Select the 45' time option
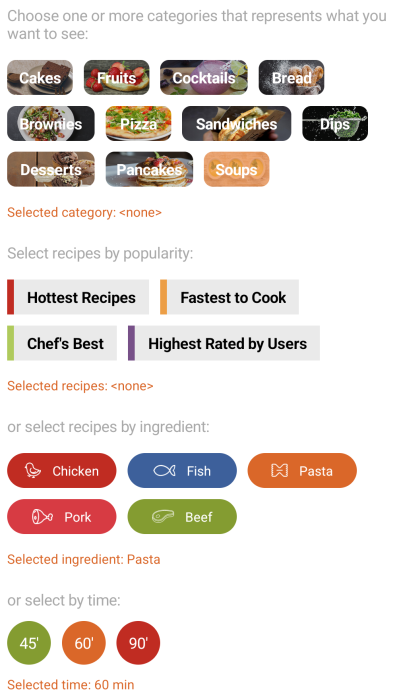The height and width of the screenshot is (700, 399). [x=29, y=643]
